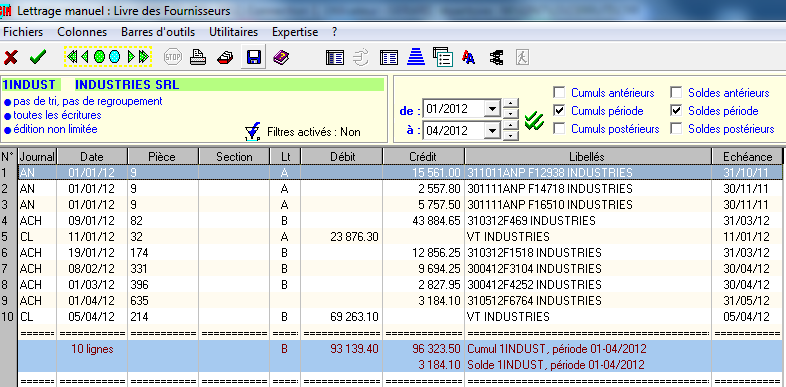Click the Echéance column header
This screenshot has height=387, width=786.
click(747, 156)
